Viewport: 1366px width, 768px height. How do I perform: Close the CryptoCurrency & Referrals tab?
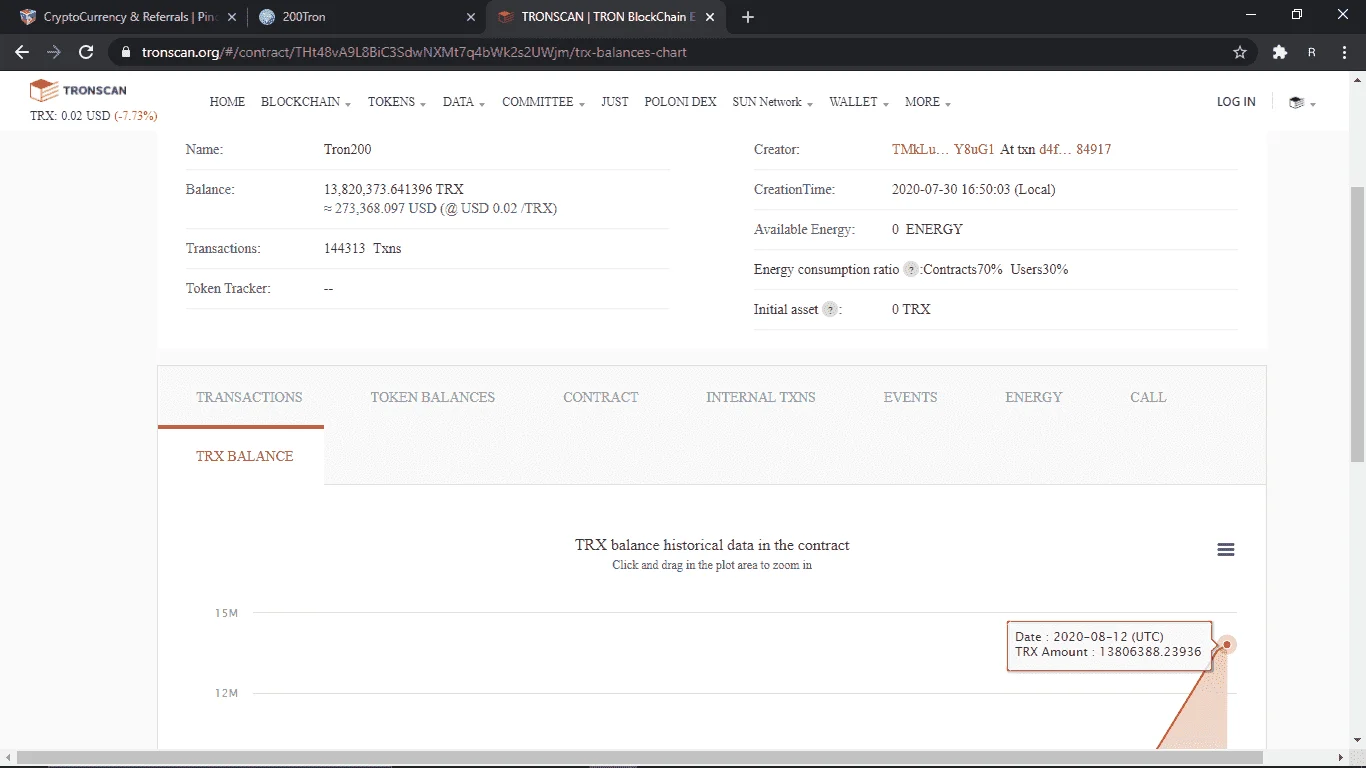click(x=231, y=17)
